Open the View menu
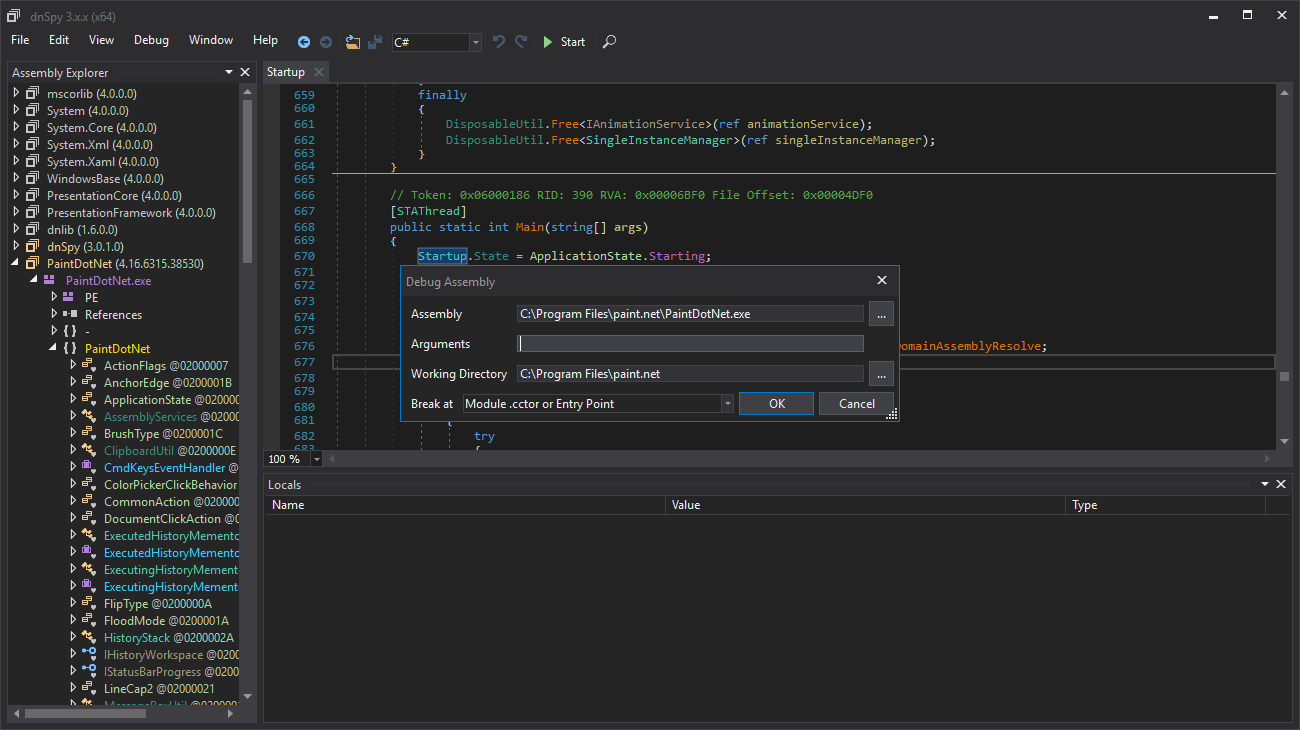 (x=101, y=40)
